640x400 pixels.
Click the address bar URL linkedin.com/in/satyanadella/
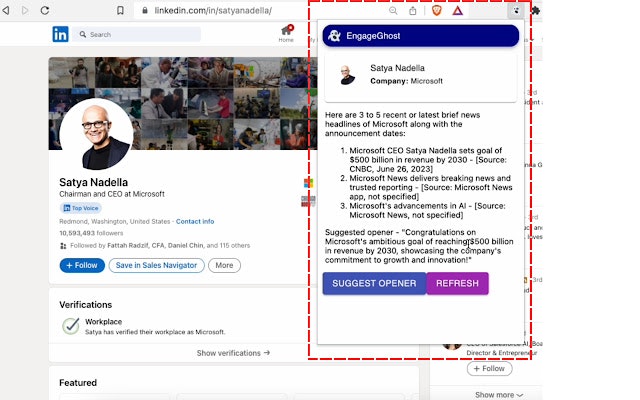(x=213, y=11)
